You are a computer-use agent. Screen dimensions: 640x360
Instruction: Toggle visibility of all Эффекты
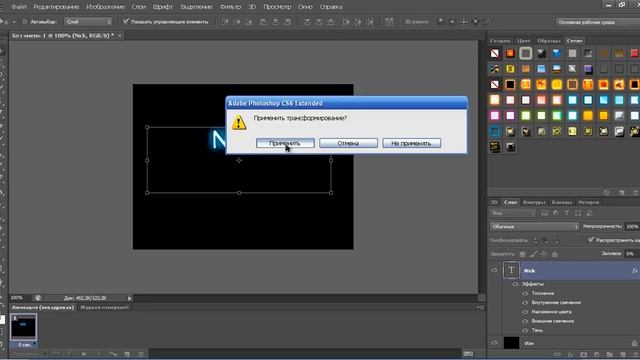(x=516, y=284)
